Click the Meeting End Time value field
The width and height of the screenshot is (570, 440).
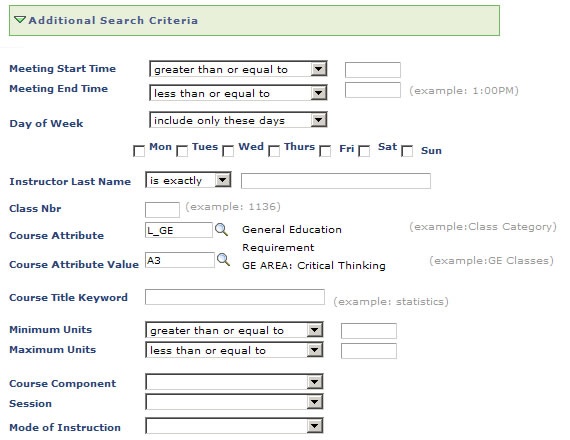[x=373, y=90]
